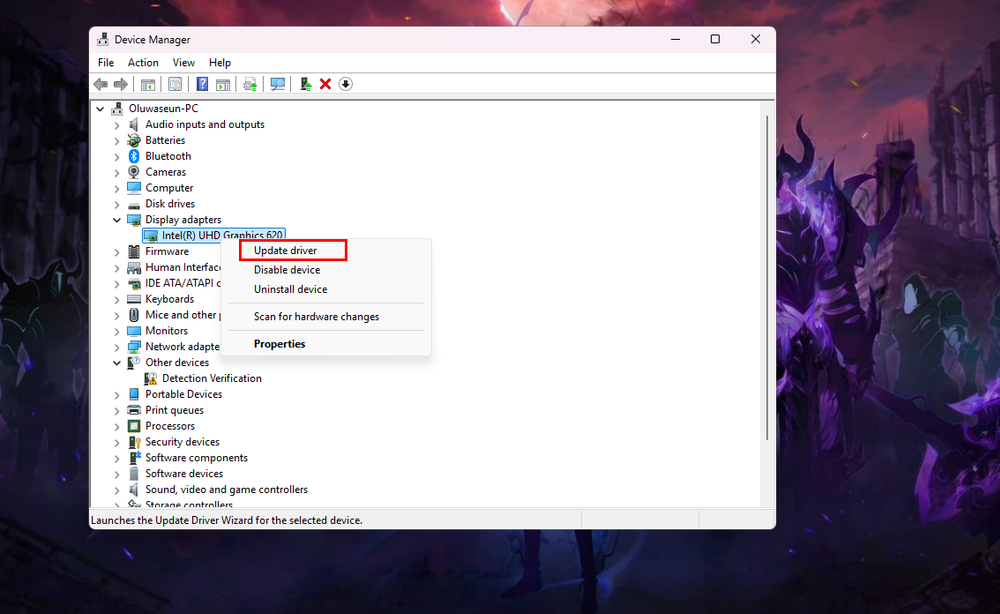
Task: Choose Update driver from the context menu
Action: [285, 250]
